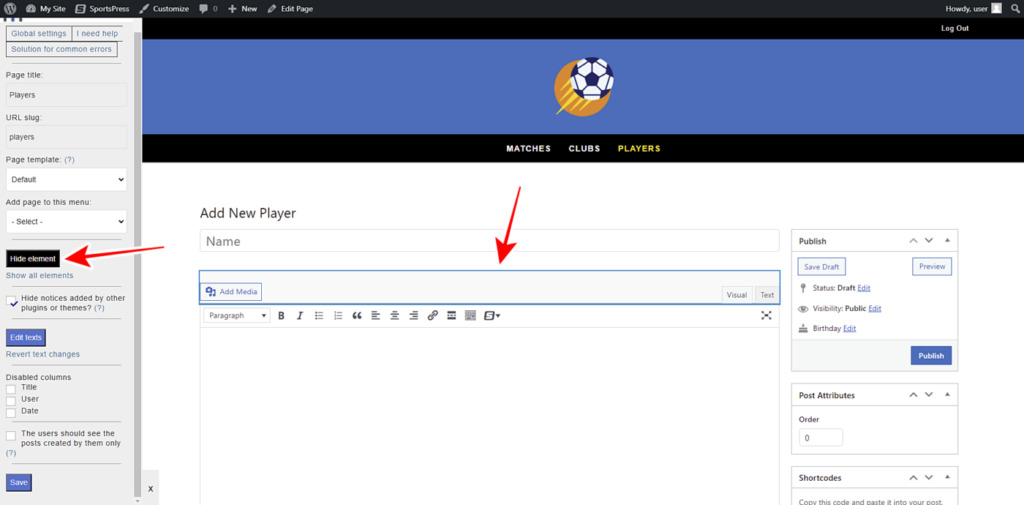Open SportsPress admin bar menu

102,8
